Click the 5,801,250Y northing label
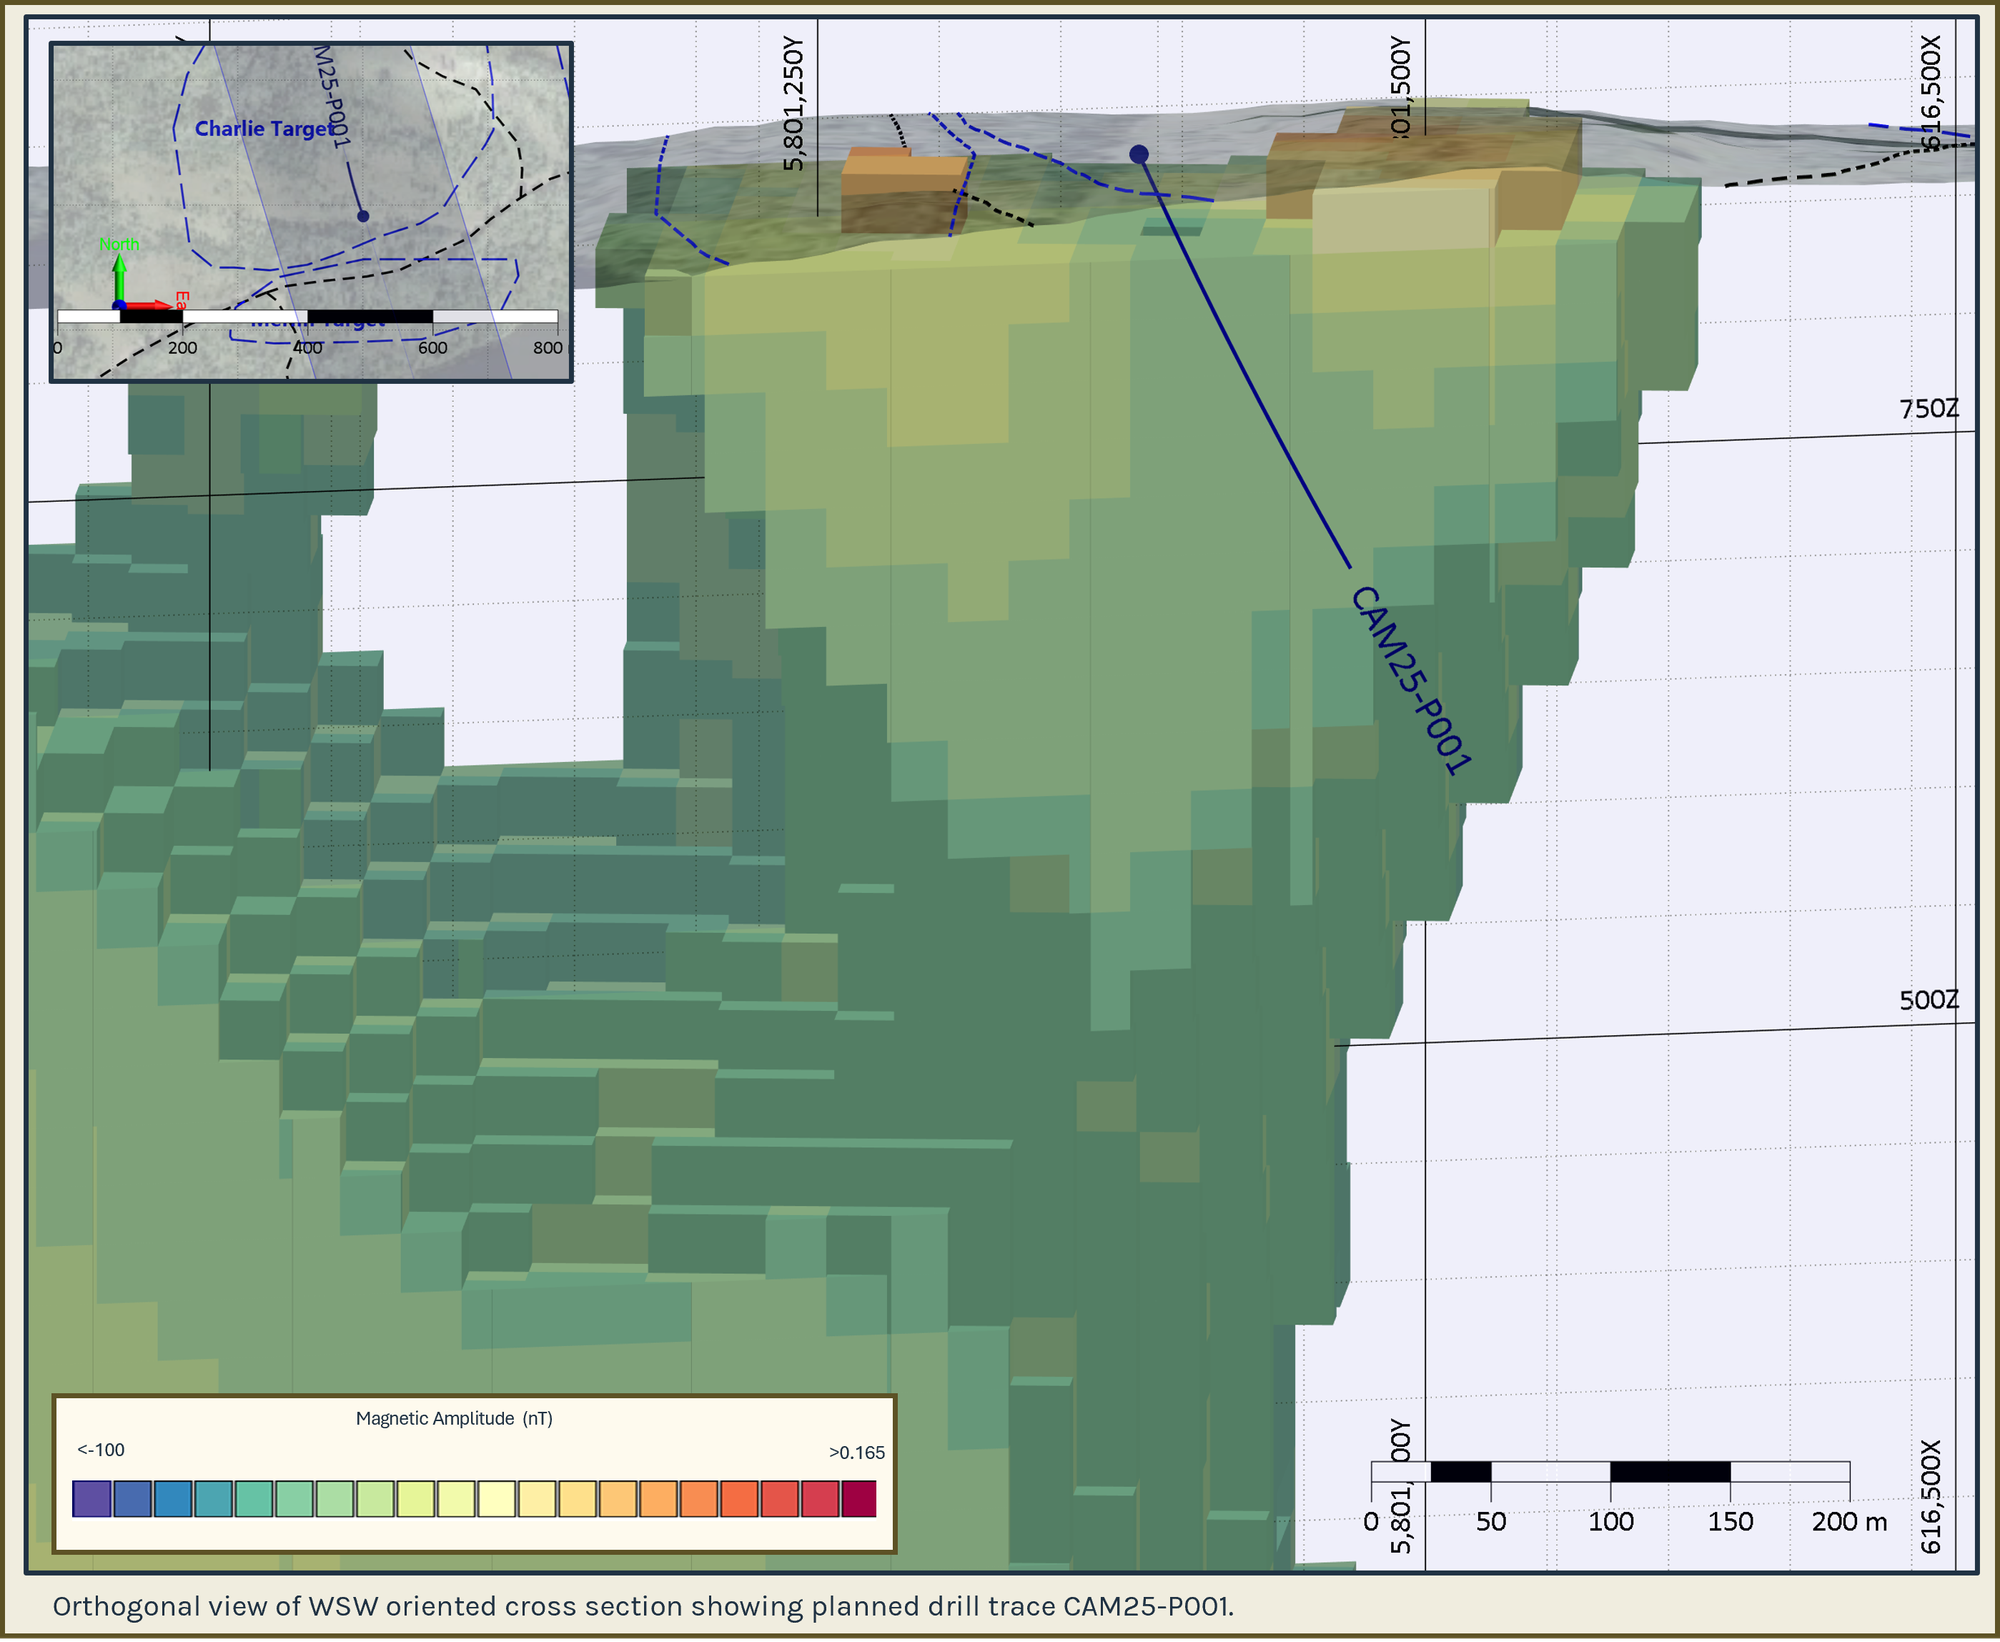 [793, 104]
